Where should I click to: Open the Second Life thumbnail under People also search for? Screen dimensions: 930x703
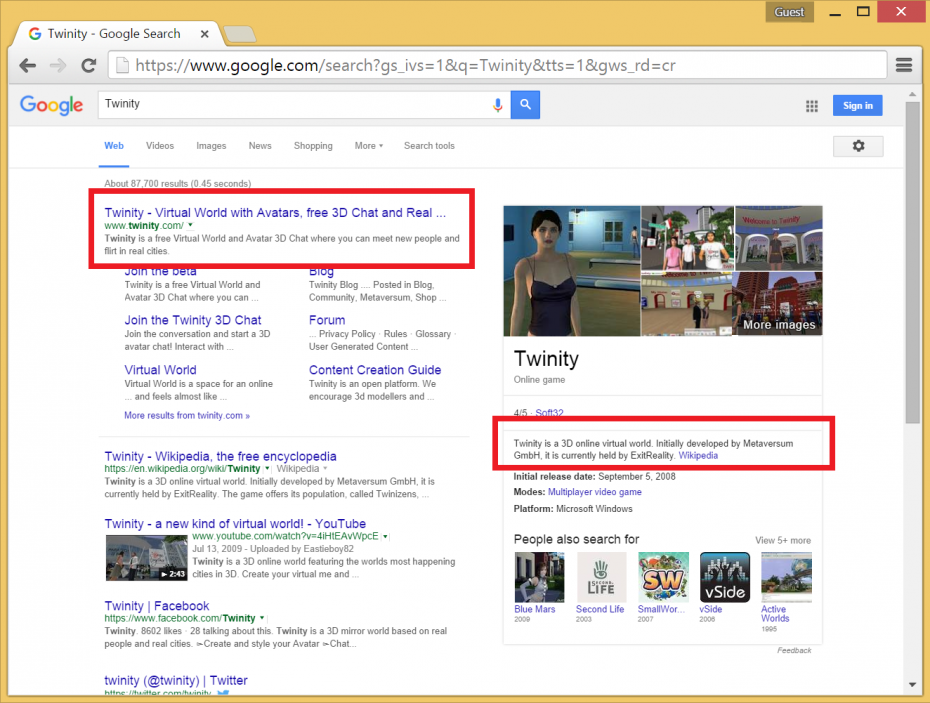point(601,577)
